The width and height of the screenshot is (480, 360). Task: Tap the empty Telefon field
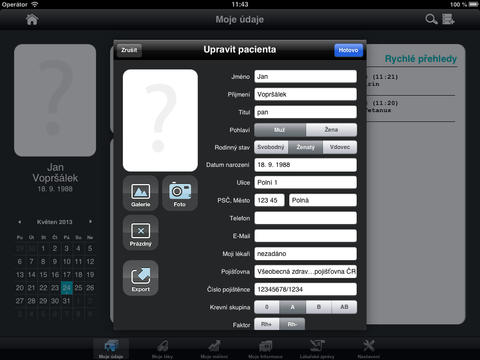(306, 218)
